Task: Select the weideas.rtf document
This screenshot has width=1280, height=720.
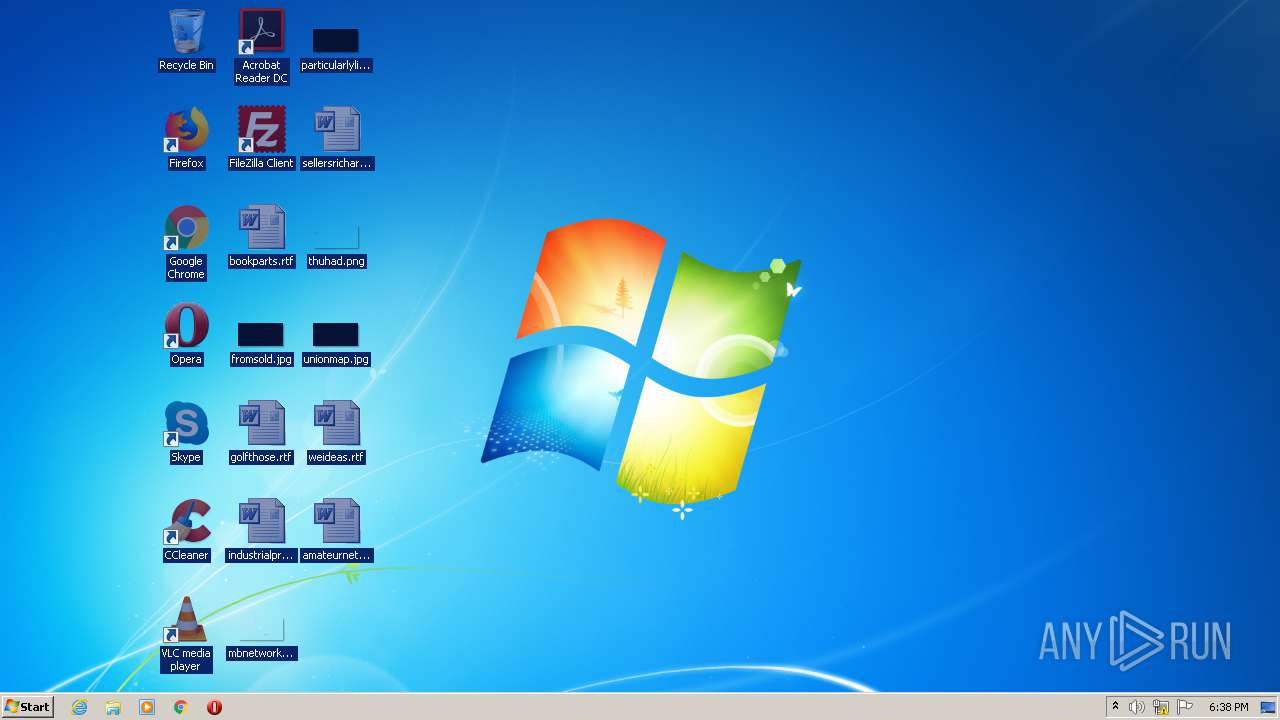Action: point(336,432)
